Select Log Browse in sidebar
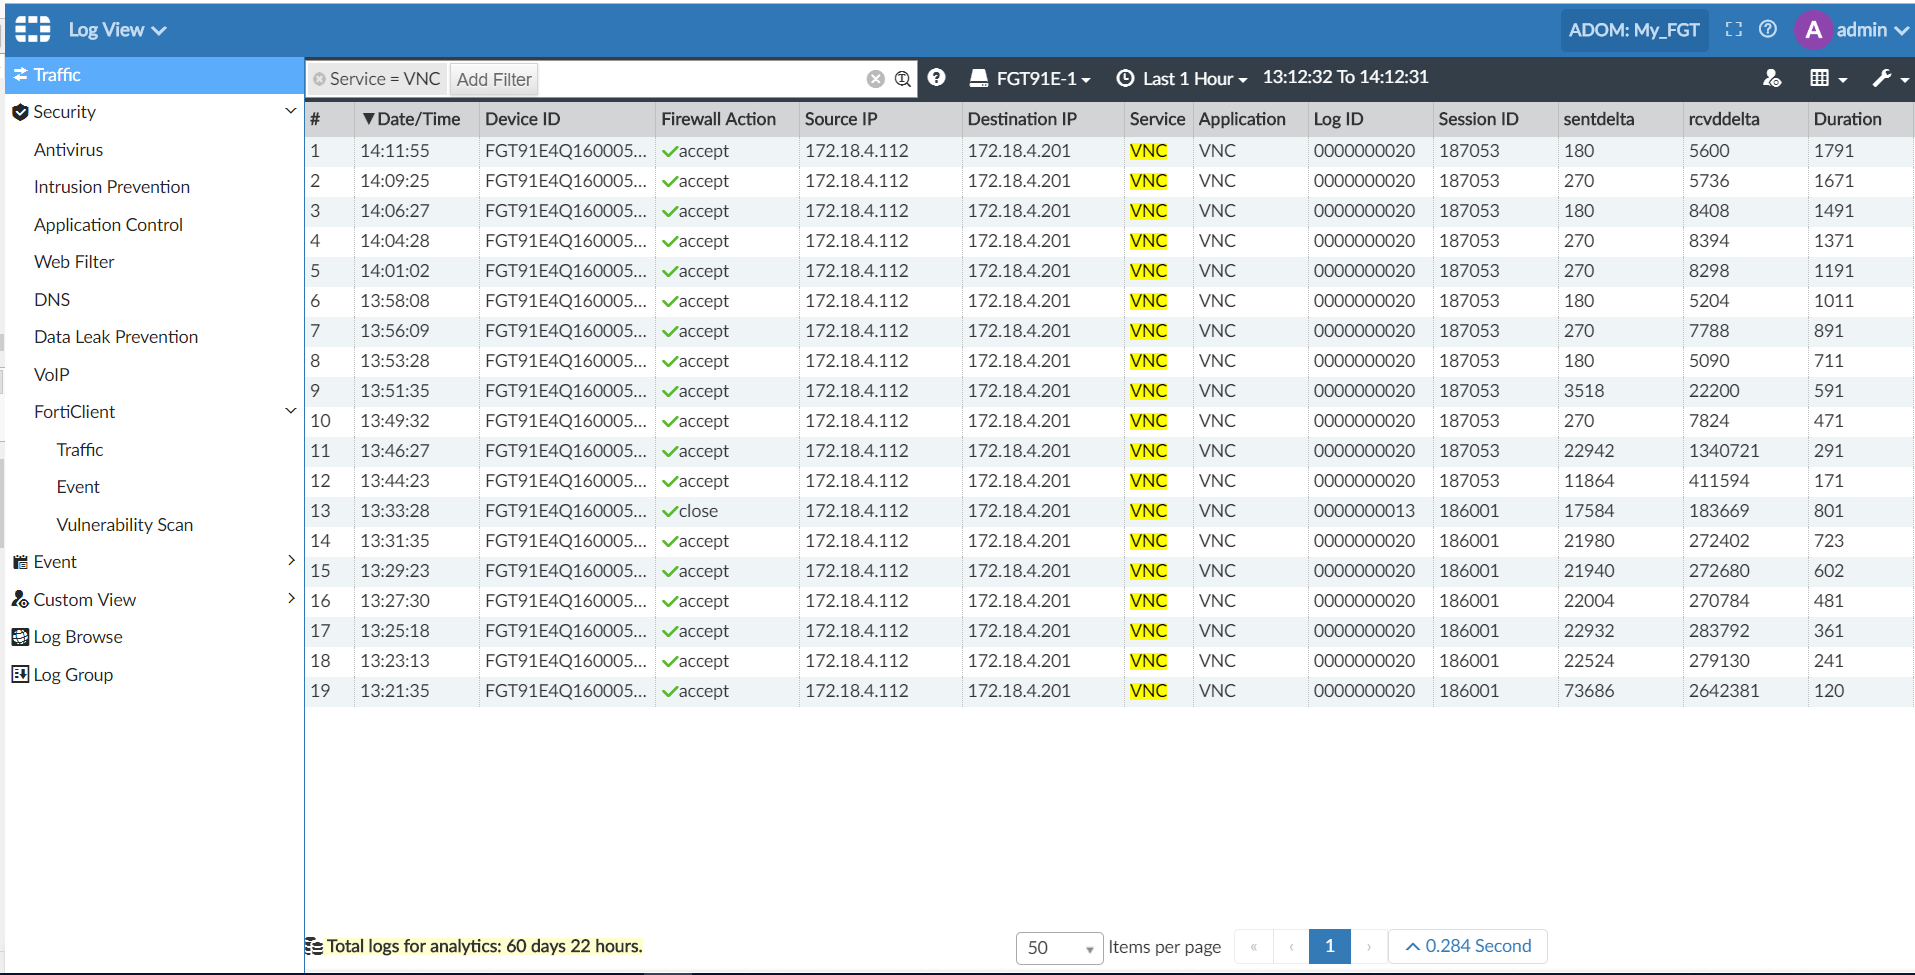Image resolution: width=1915 pixels, height=975 pixels. 77,637
